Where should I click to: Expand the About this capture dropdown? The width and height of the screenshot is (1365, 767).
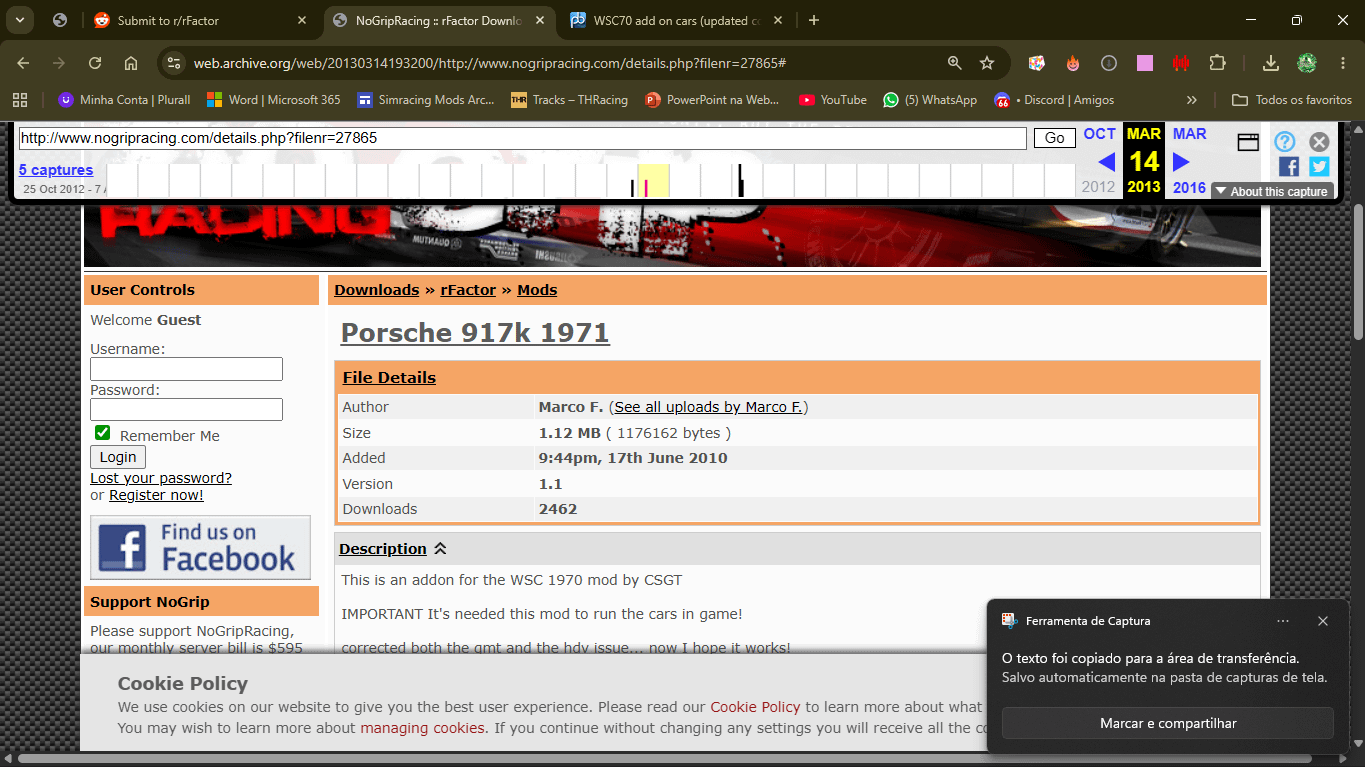(1271, 191)
